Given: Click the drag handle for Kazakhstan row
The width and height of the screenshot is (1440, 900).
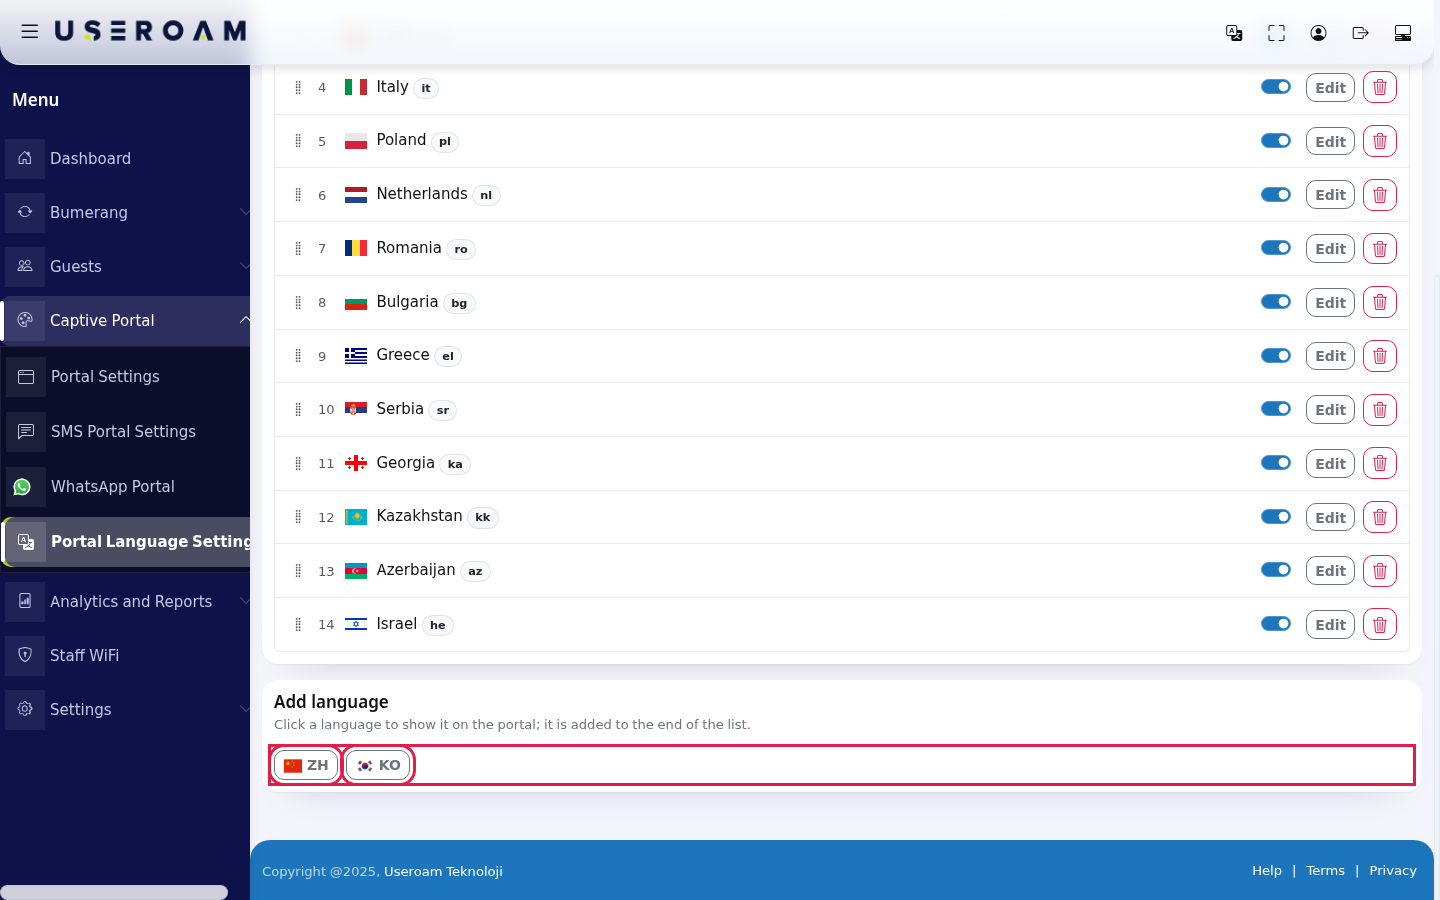Looking at the screenshot, I should [298, 517].
